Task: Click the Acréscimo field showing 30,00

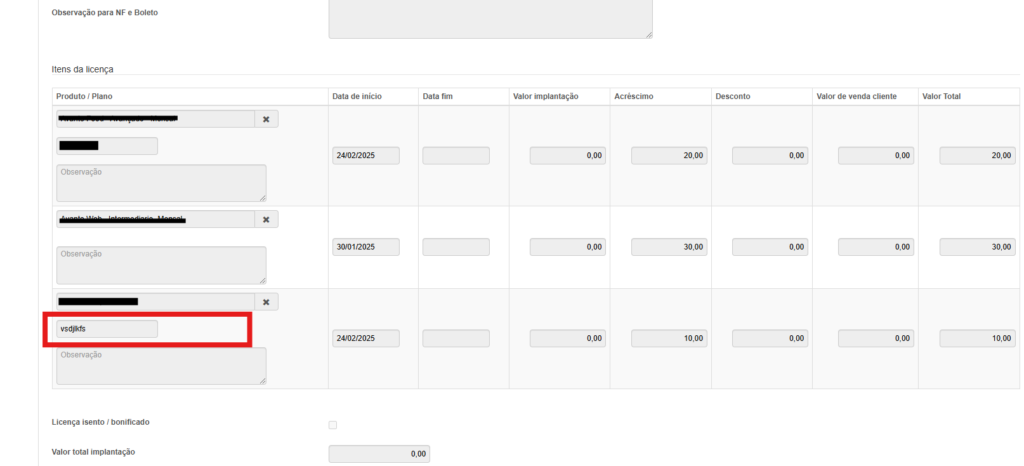Action: pos(669,247)
